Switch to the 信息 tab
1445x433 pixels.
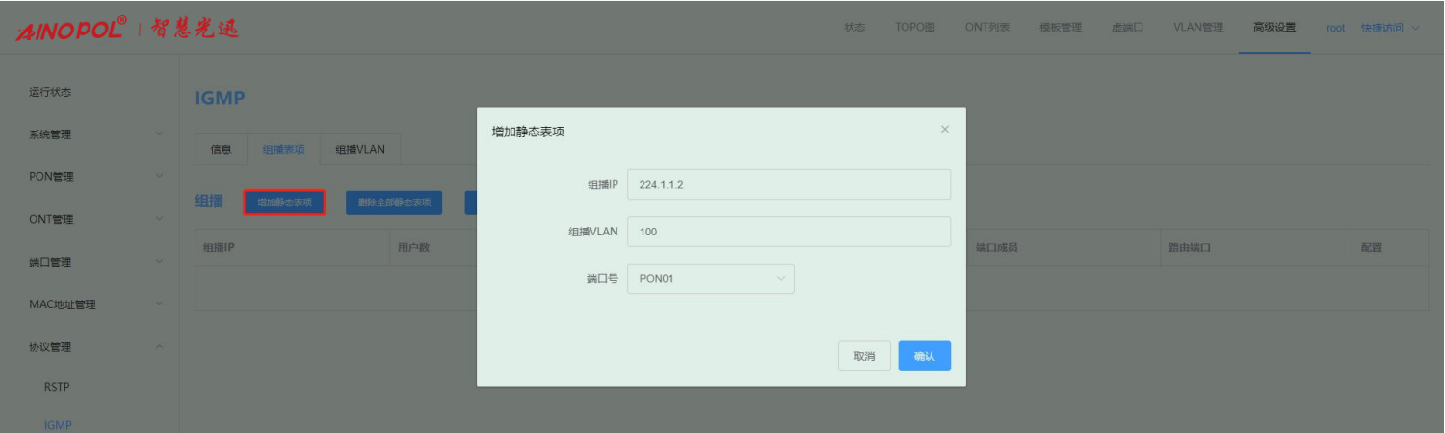(221, 150)
